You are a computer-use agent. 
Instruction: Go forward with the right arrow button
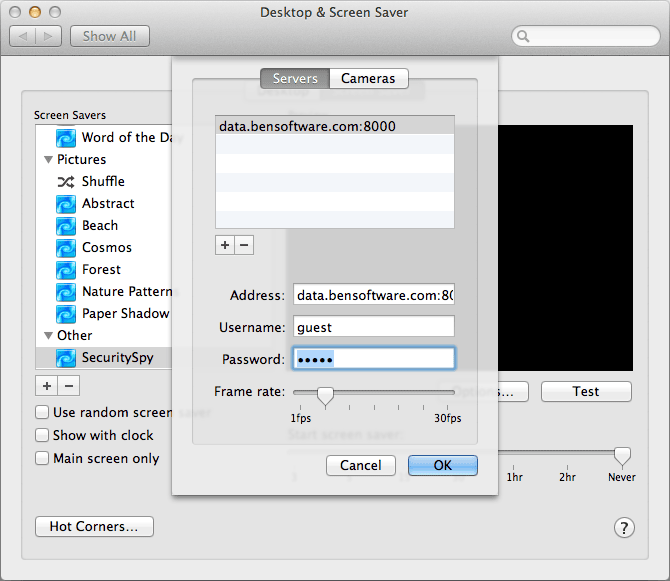click(48, 36)
